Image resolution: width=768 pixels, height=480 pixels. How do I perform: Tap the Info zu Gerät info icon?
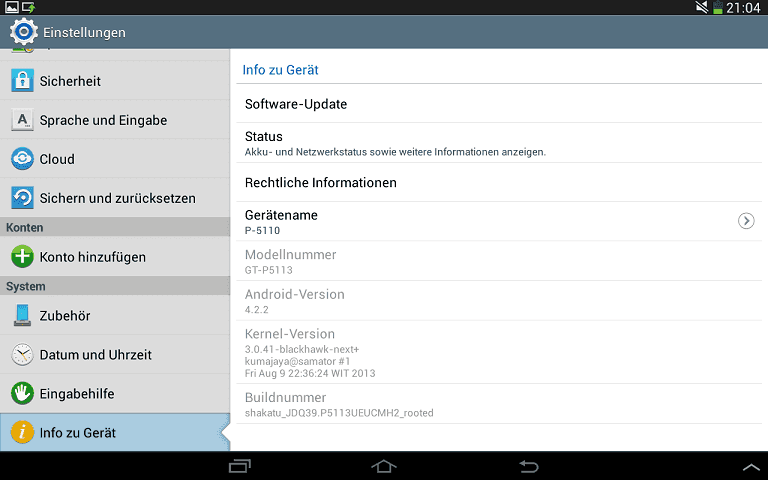click(x=23, y=432)
